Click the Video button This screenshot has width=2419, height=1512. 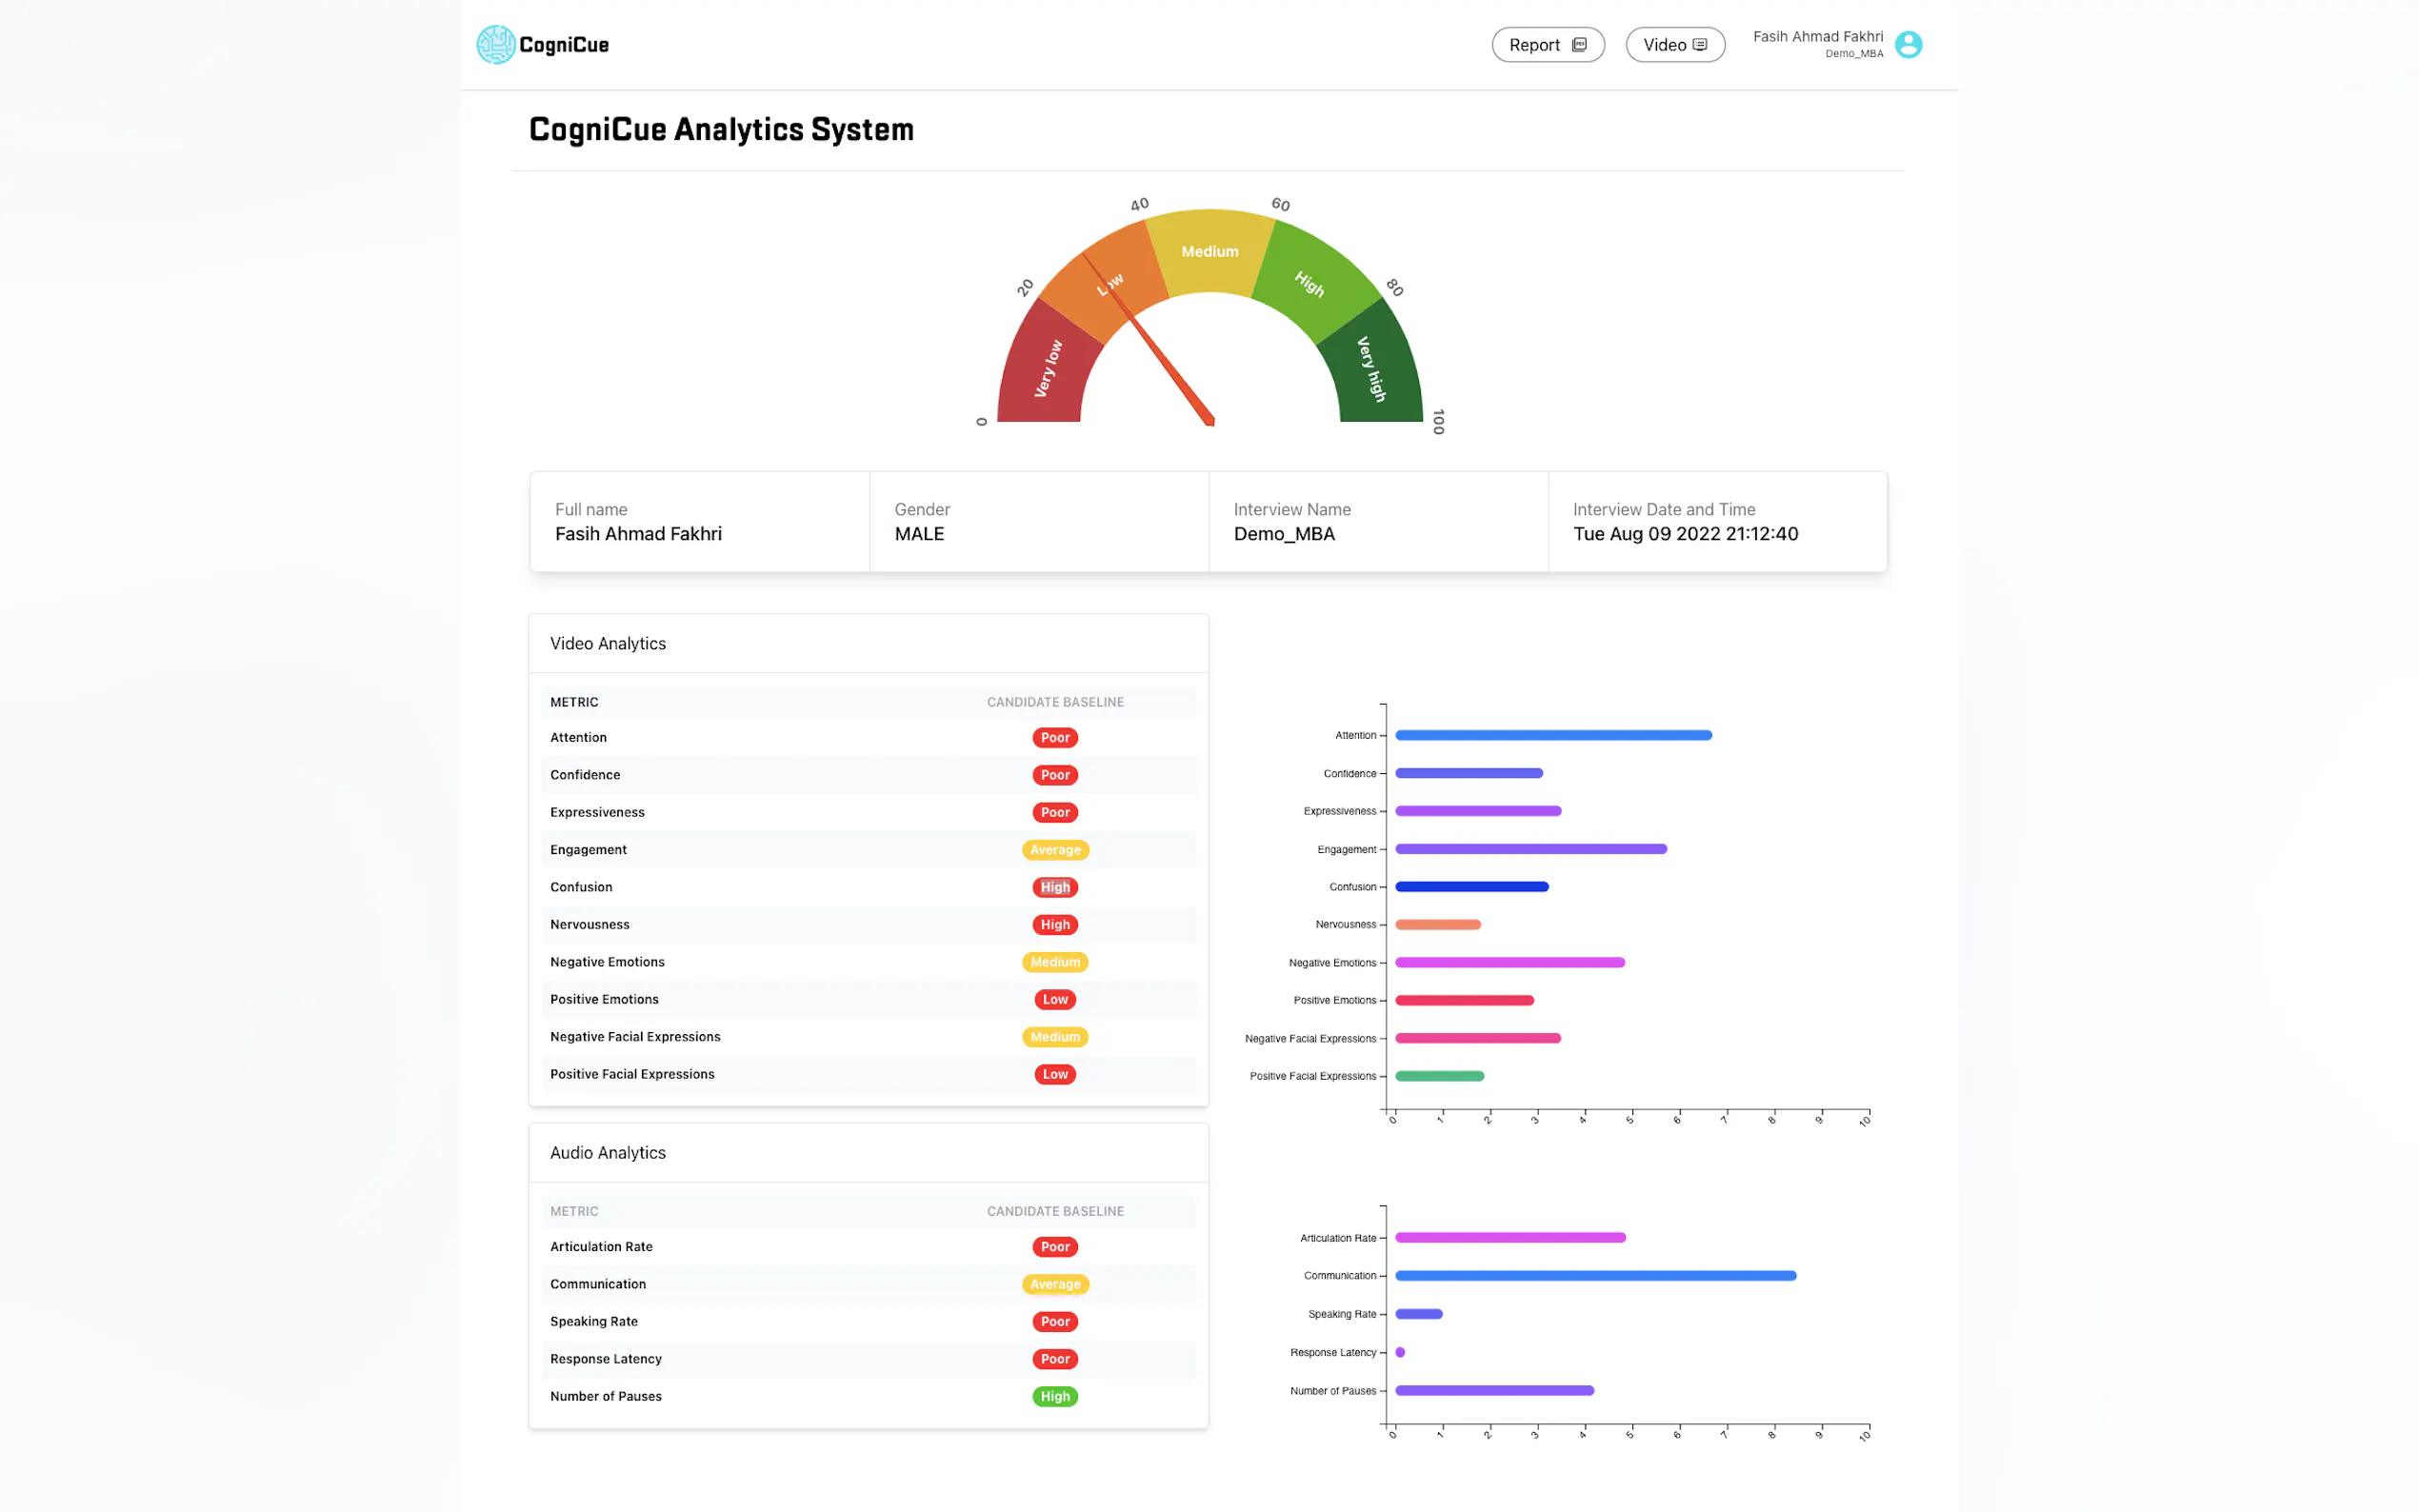click(x=1674, y=45)
